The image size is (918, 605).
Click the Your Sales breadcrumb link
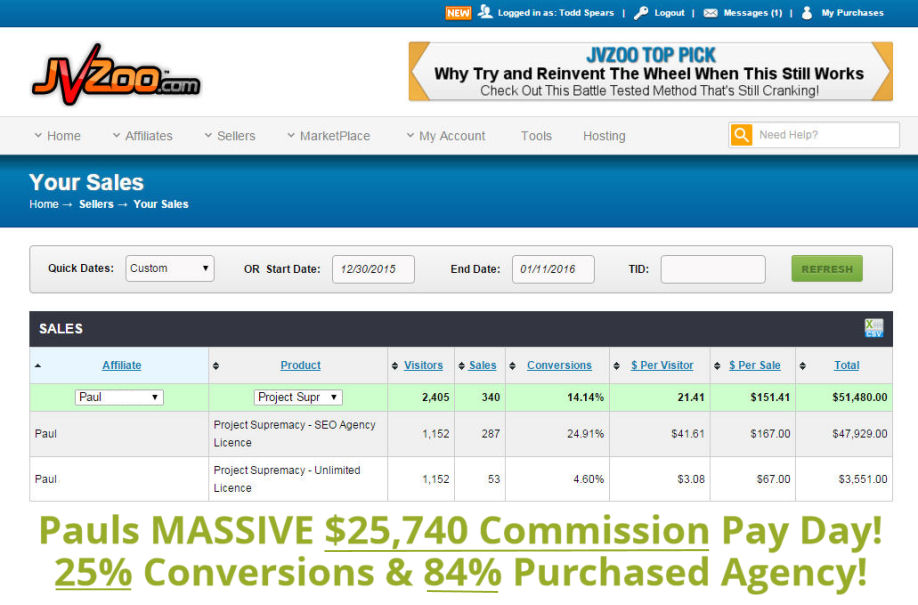click(x=161, y=204)
